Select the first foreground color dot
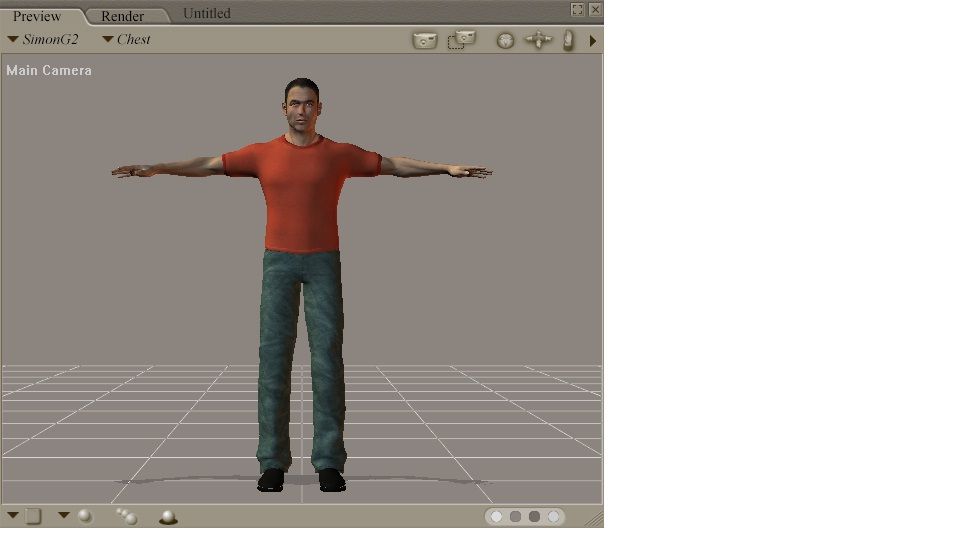 pos(497,517)
